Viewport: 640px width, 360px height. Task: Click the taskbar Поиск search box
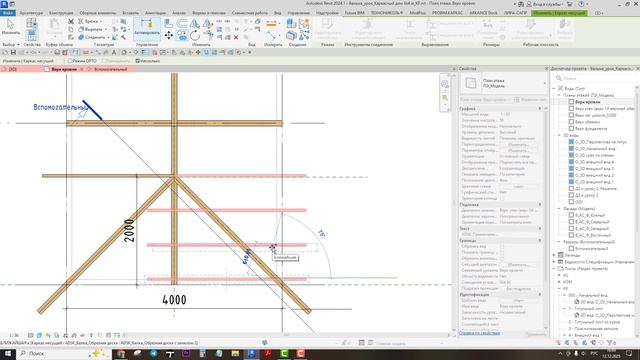[63, 353]
